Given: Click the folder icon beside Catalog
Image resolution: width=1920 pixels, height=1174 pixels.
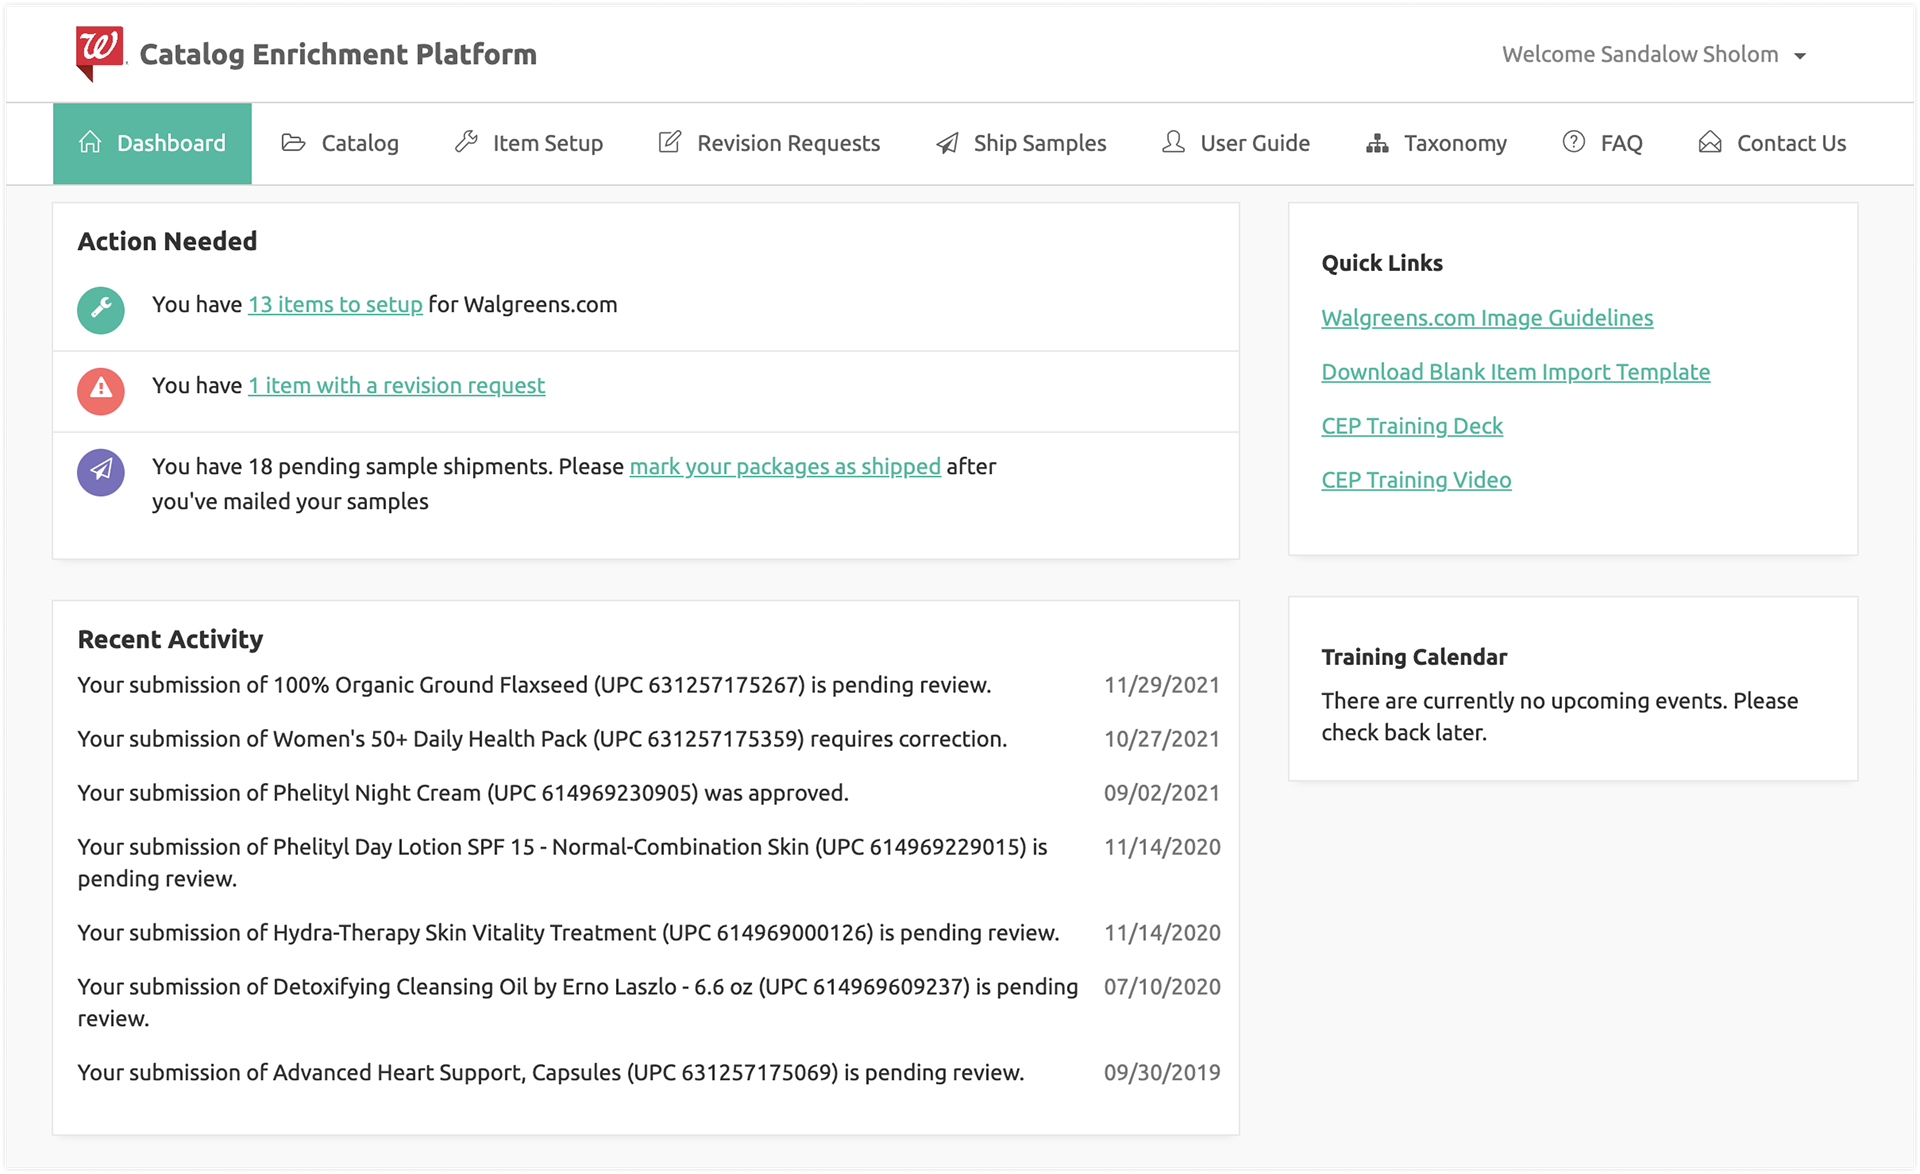Looking at the screenshot, I should (x=293, y=143).
